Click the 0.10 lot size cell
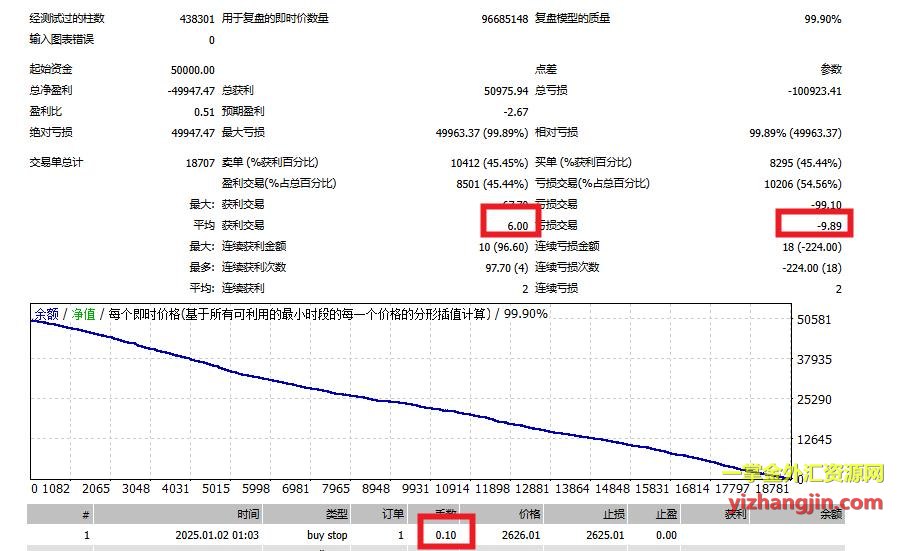The image size is (899, 551). 445,535
